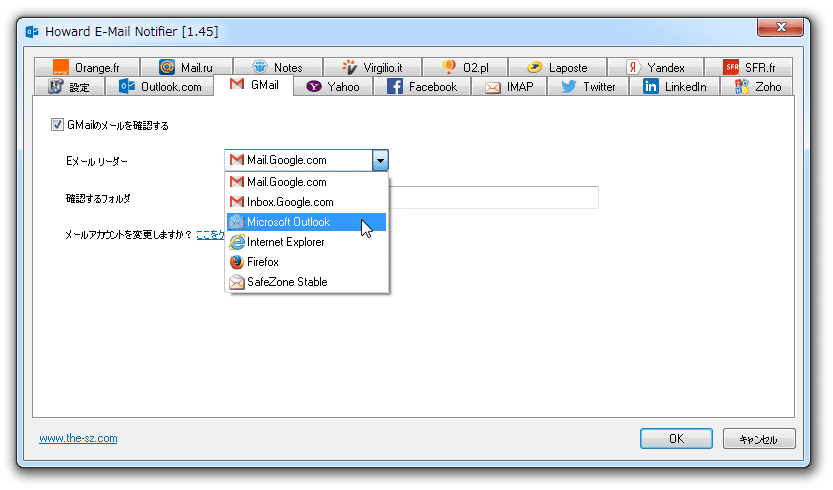Open the LinkedIn tab
This screenshot has width=833, height=490.
click(x=674, y=87)
